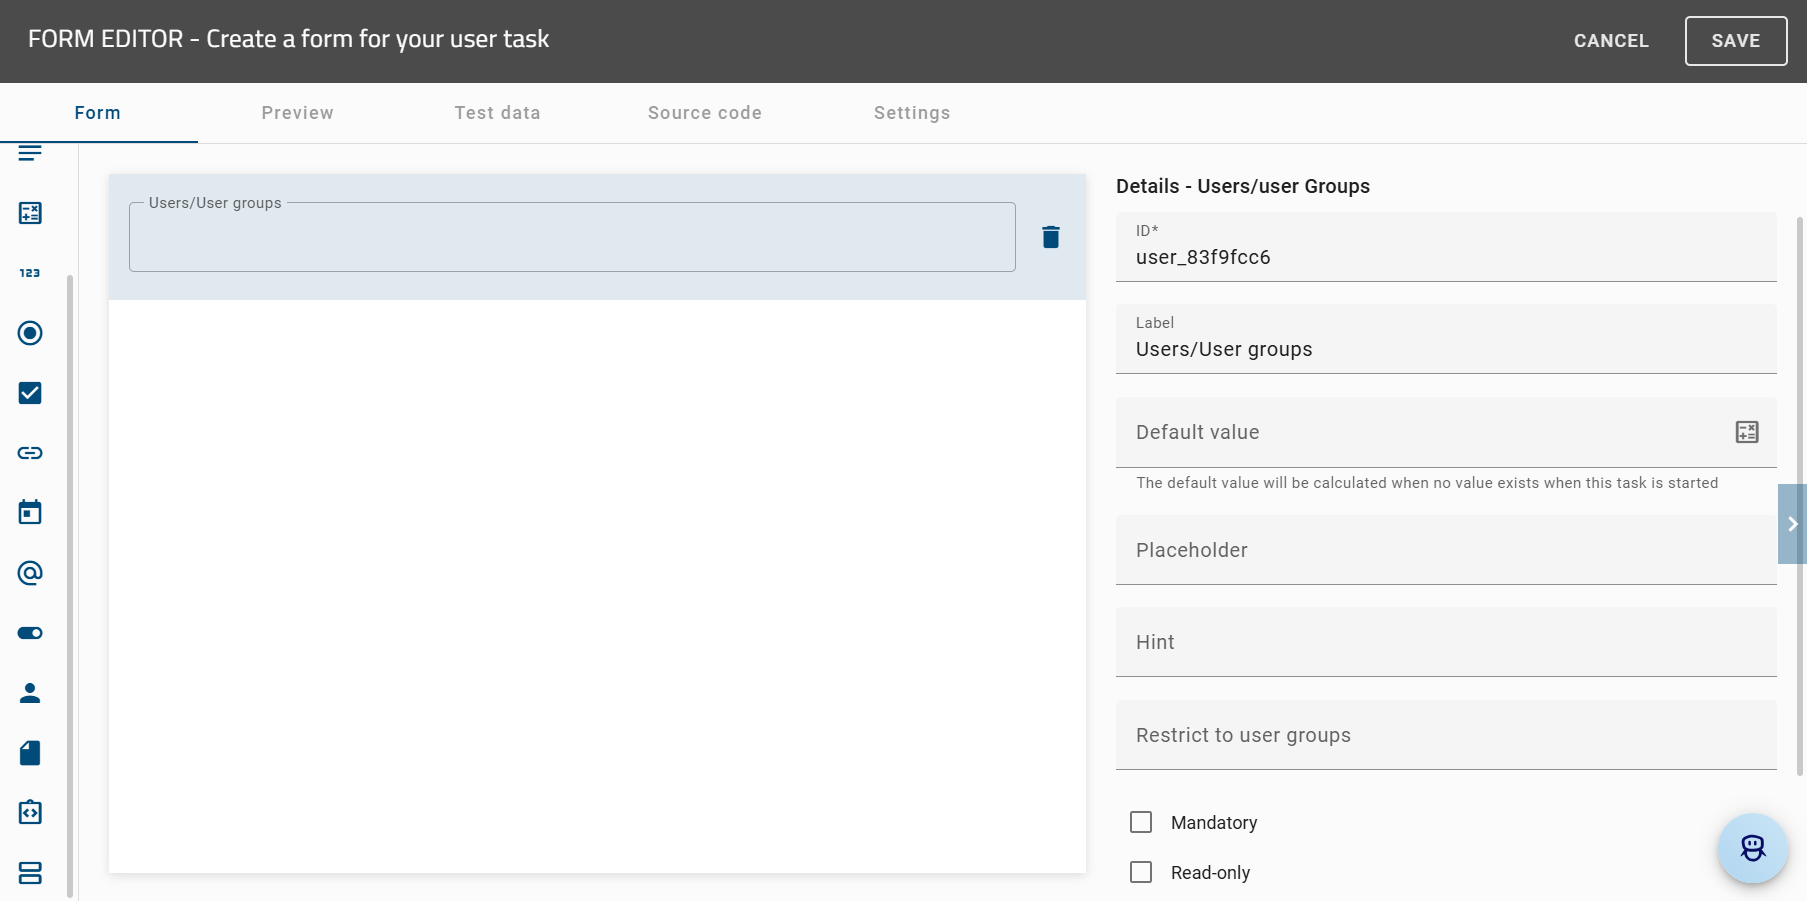The image size is (1807, 901).
Task: Add a number field (123) element
Action: click(30, 273)
